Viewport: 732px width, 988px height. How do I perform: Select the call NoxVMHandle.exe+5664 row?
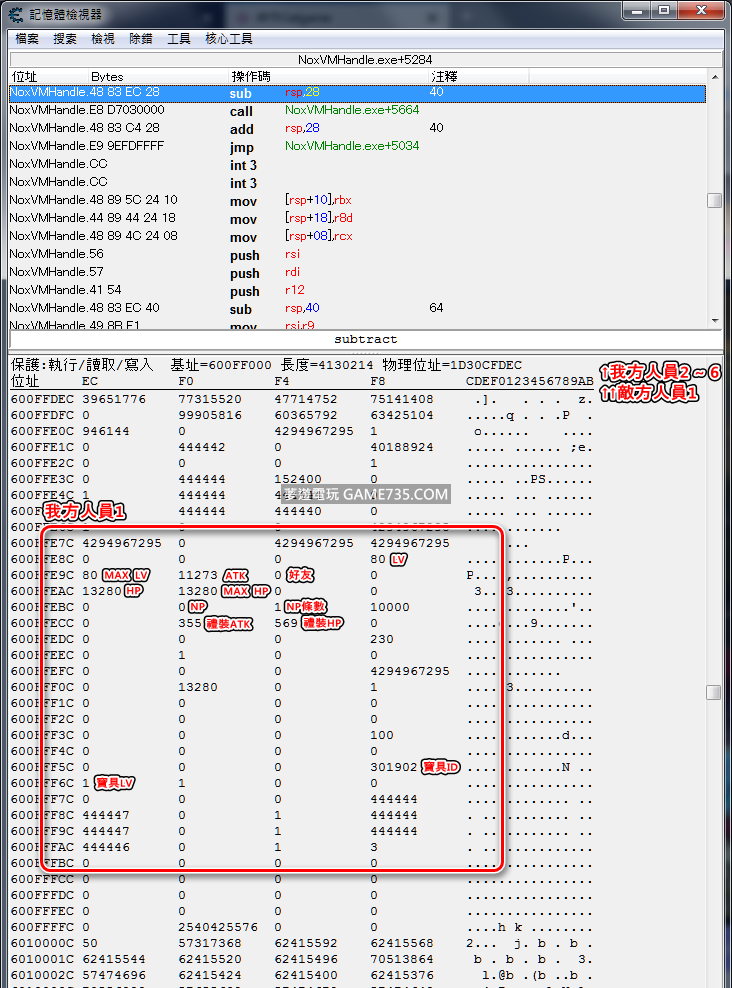(357, 111)
